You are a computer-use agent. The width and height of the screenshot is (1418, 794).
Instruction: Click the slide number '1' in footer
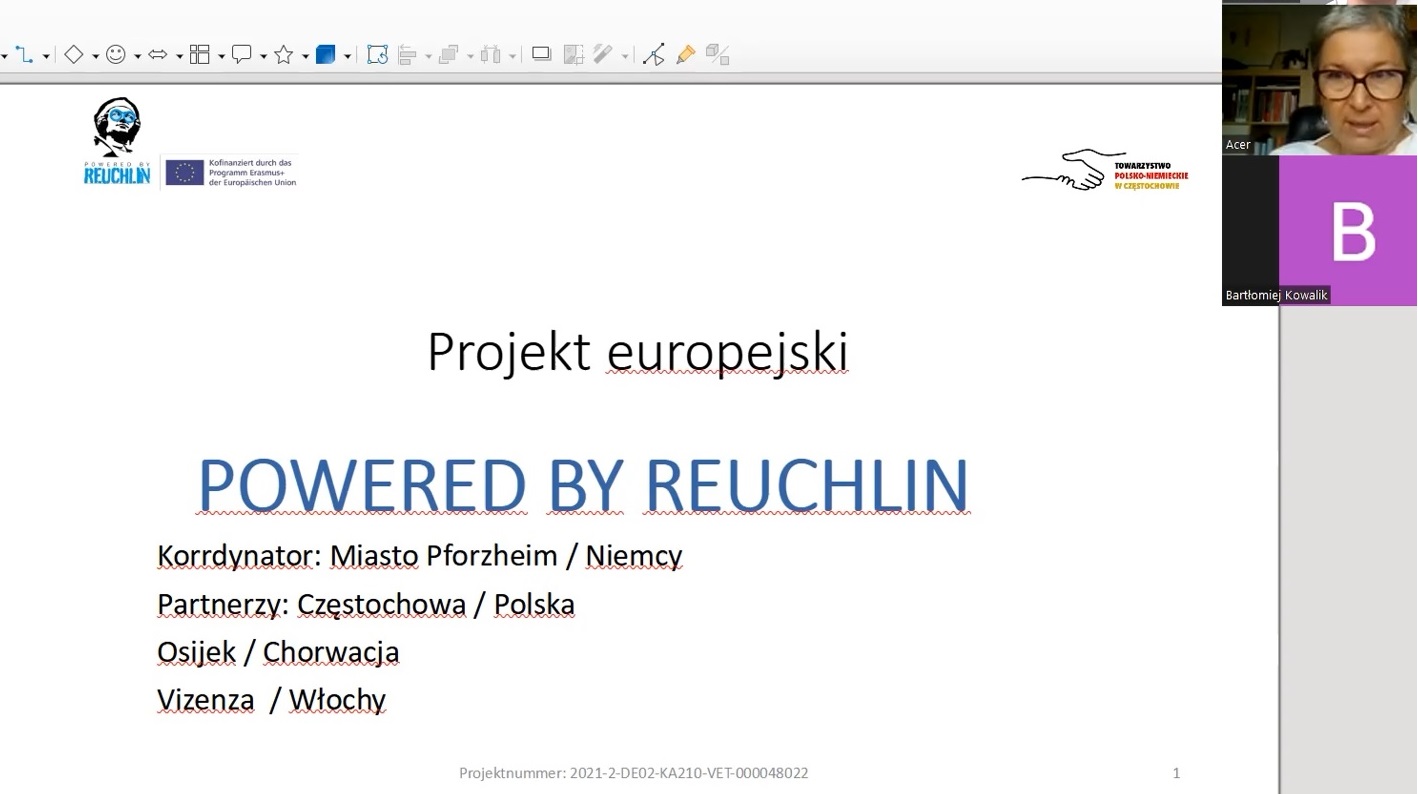tap(1176, 773)
